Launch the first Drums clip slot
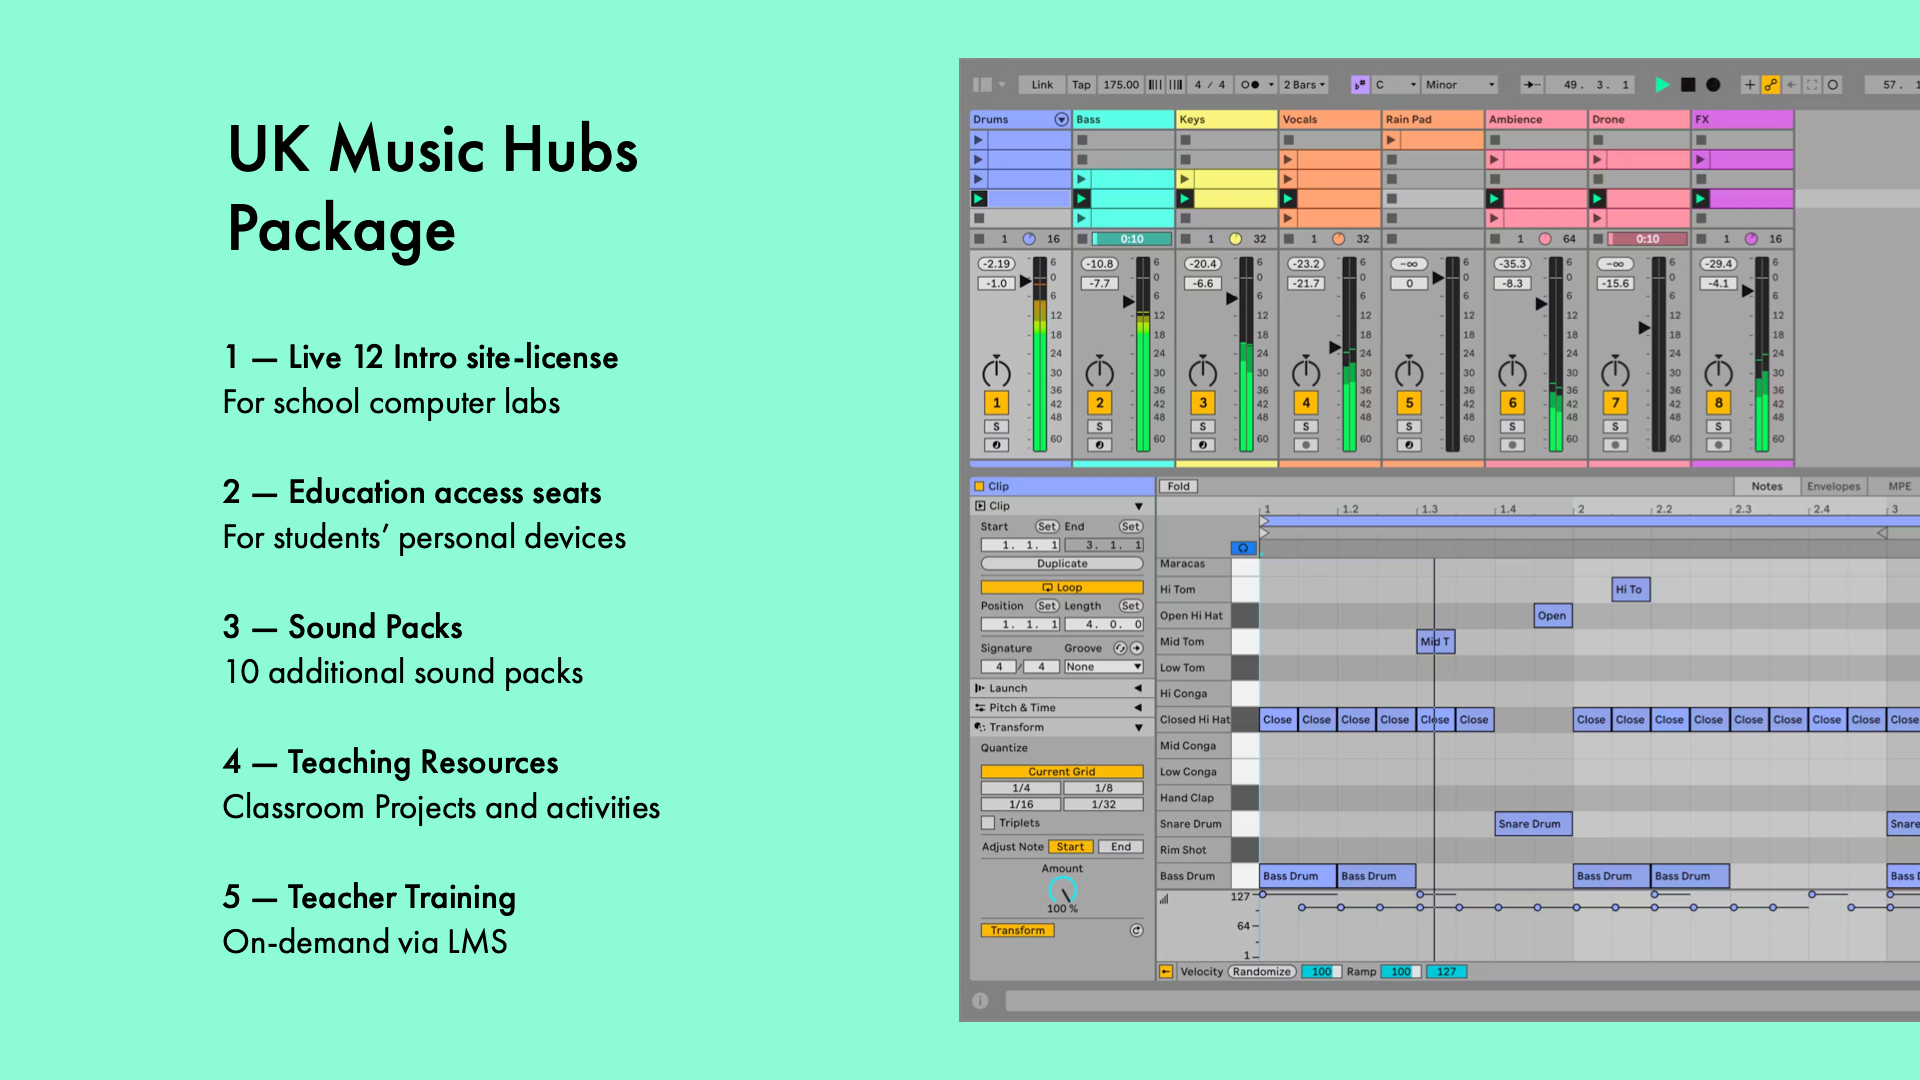 pyautogui.click(x=979, y=140)
